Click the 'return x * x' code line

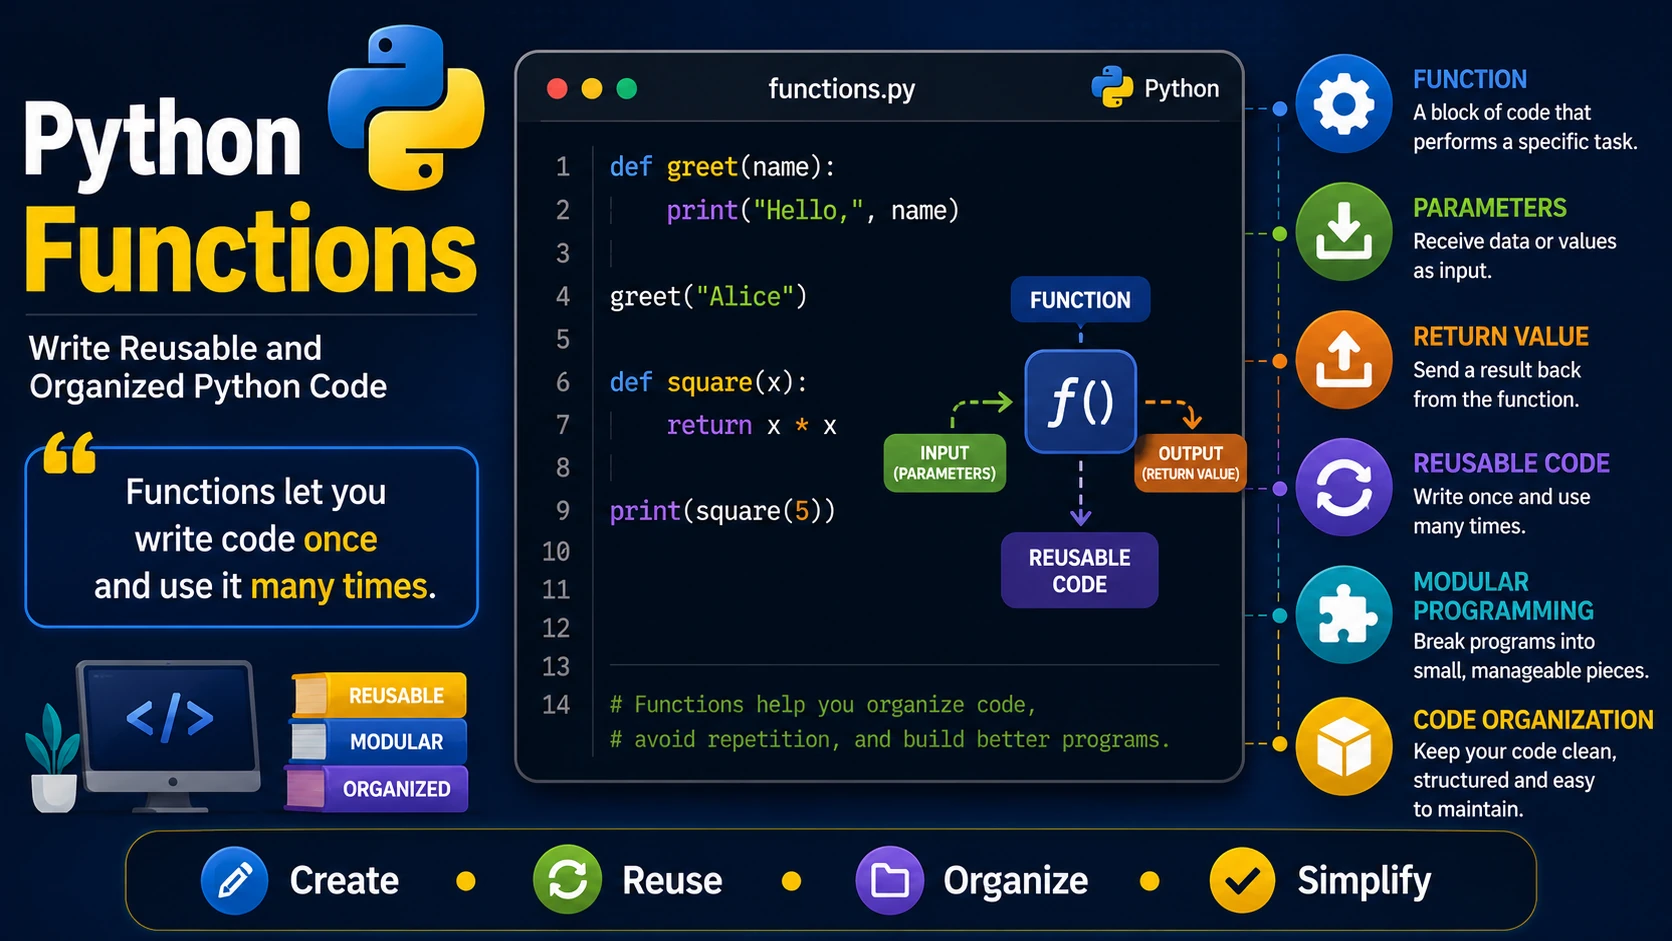(x=751, y=426)
